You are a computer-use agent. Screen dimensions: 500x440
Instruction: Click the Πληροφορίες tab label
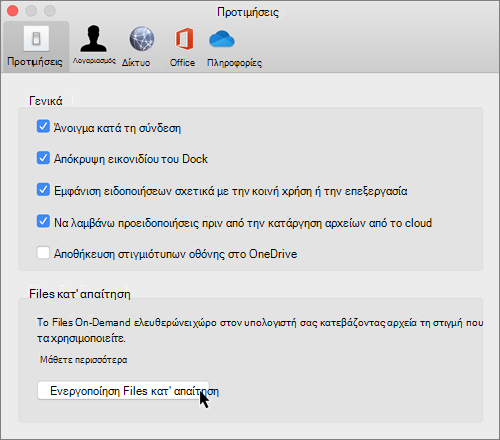tap(234, 63)
